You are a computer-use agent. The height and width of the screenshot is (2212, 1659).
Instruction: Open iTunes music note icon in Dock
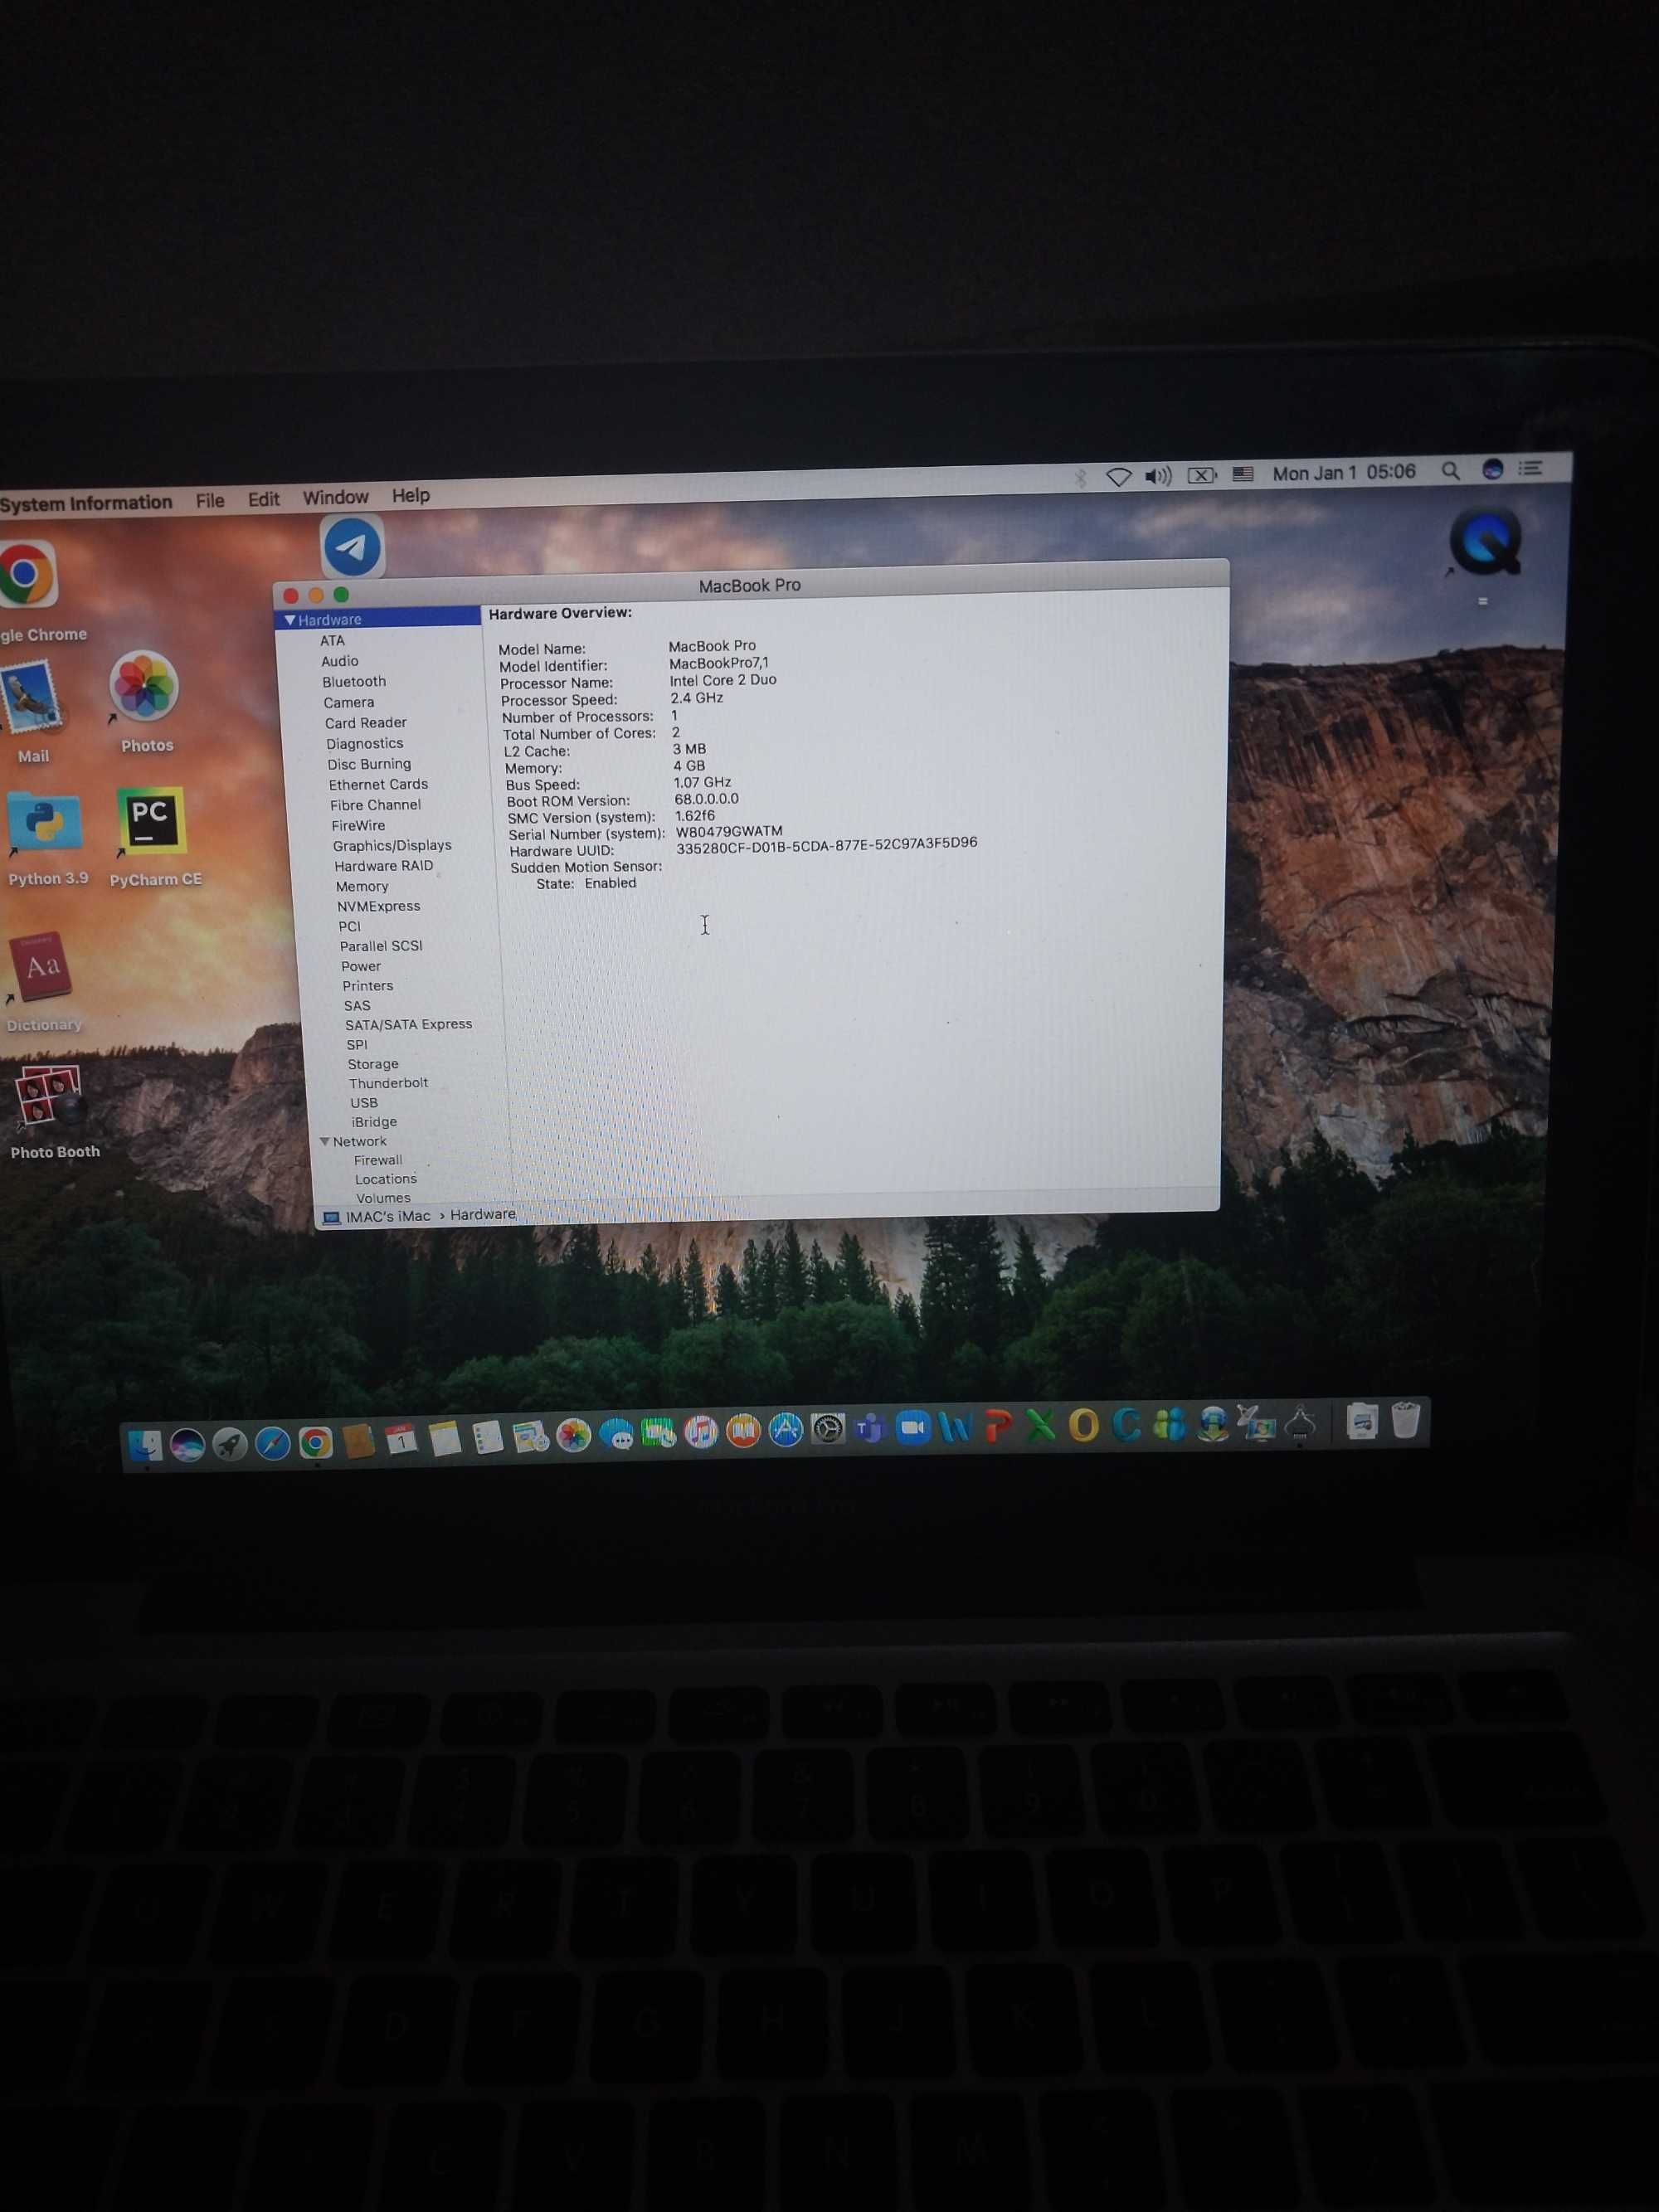coord(701,1433)
